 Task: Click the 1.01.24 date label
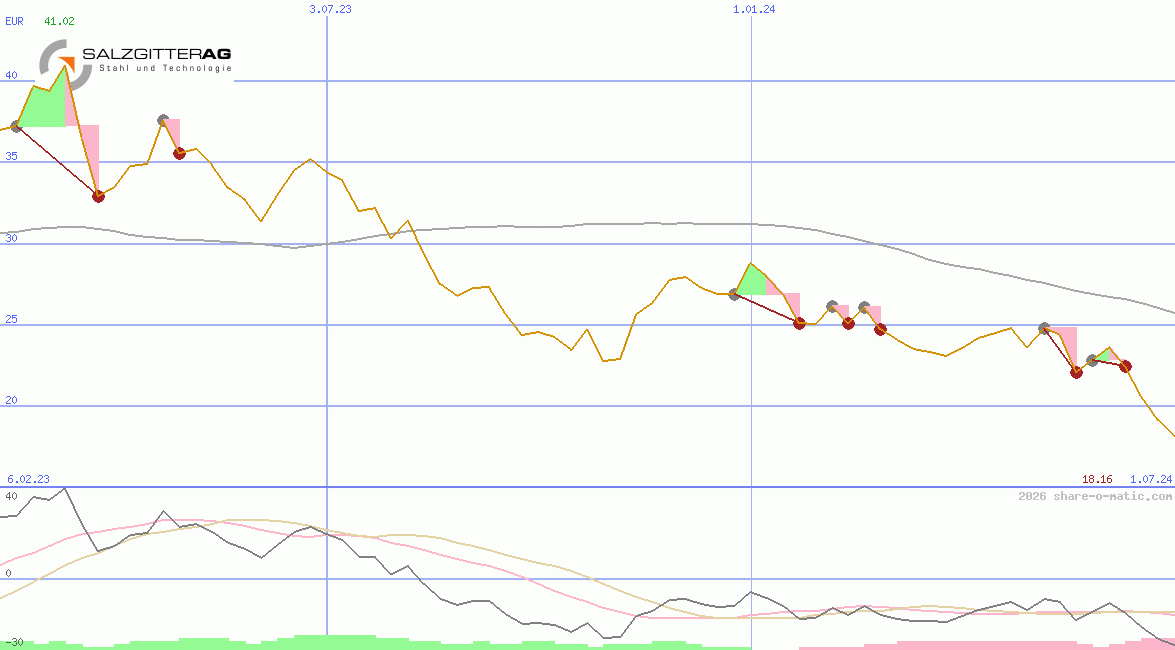click(x=754, y=9)
